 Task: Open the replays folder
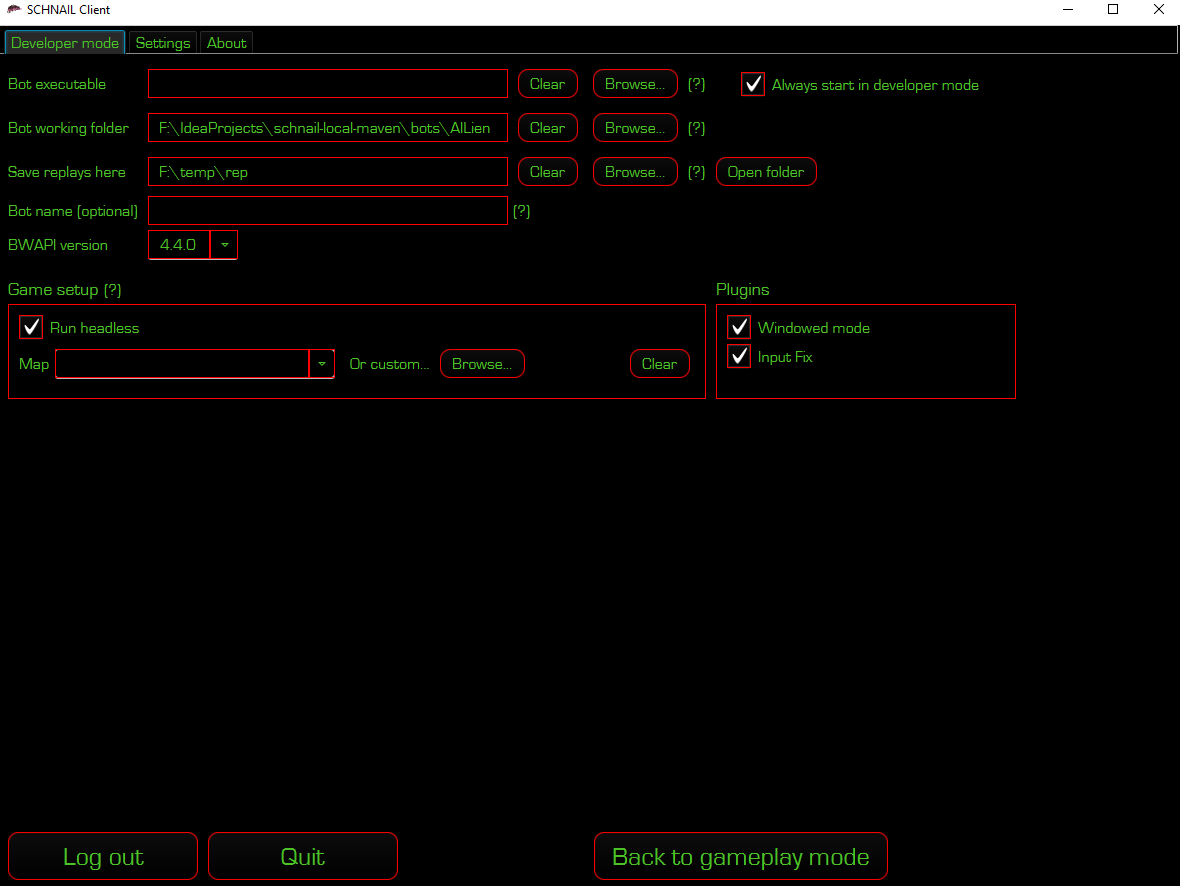(766, 172)
